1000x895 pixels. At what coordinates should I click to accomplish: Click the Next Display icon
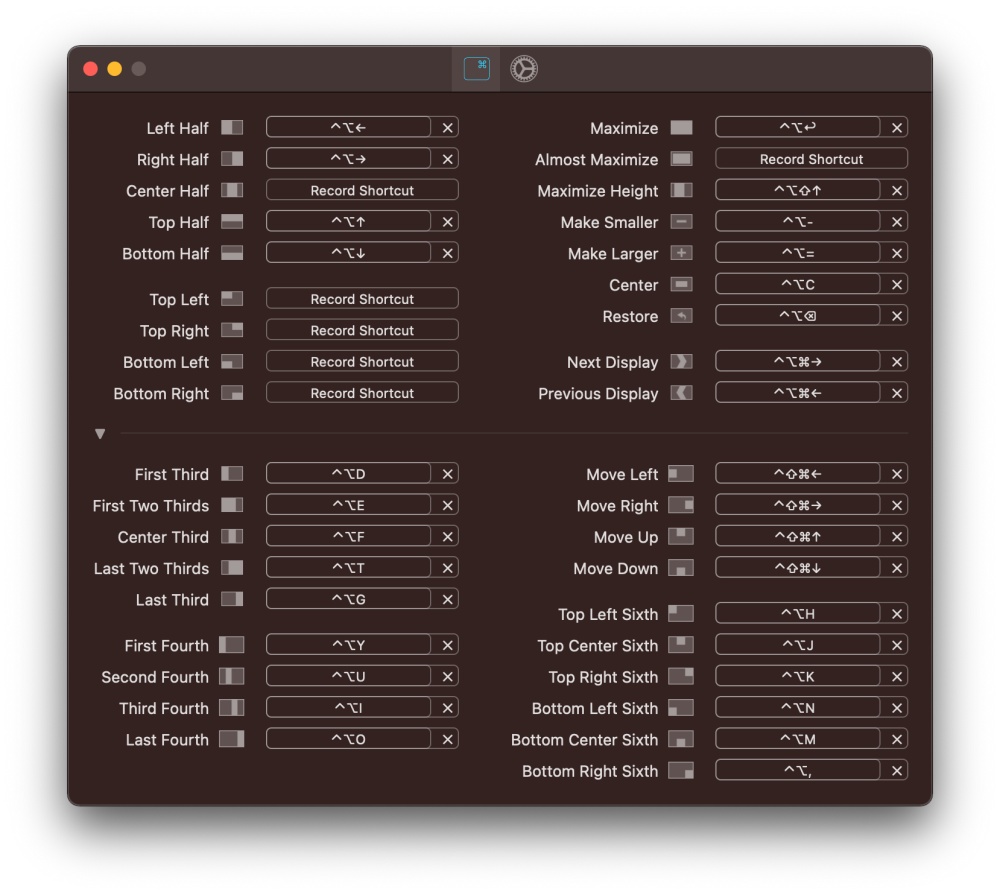click(x=681, y=362)
